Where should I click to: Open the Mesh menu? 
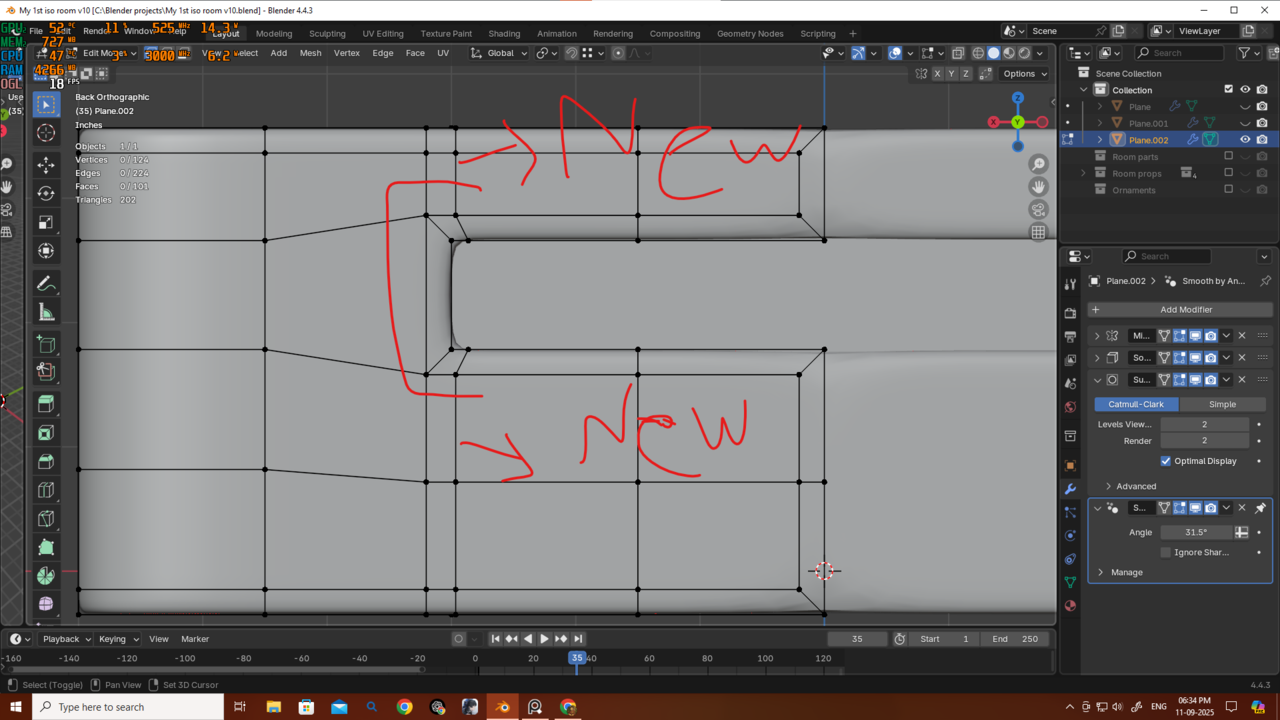(311, 53)
